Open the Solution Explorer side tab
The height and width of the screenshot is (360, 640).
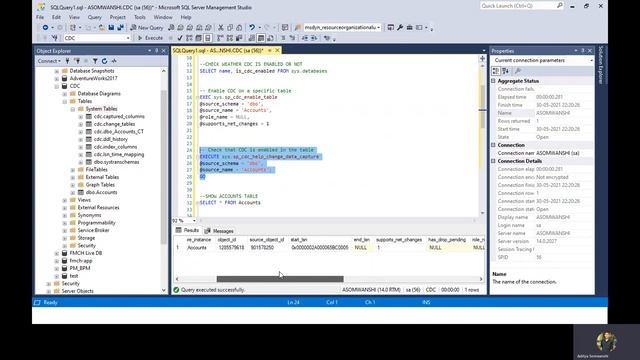[x=601, y=65]
